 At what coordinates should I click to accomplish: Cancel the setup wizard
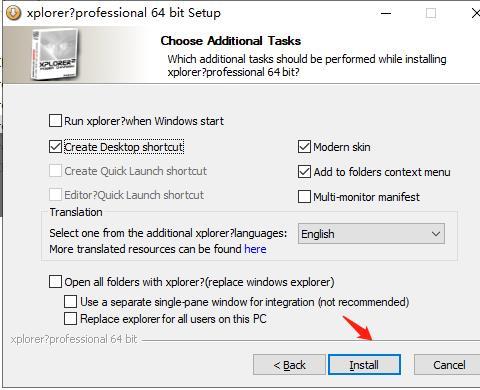click(449, 365)
